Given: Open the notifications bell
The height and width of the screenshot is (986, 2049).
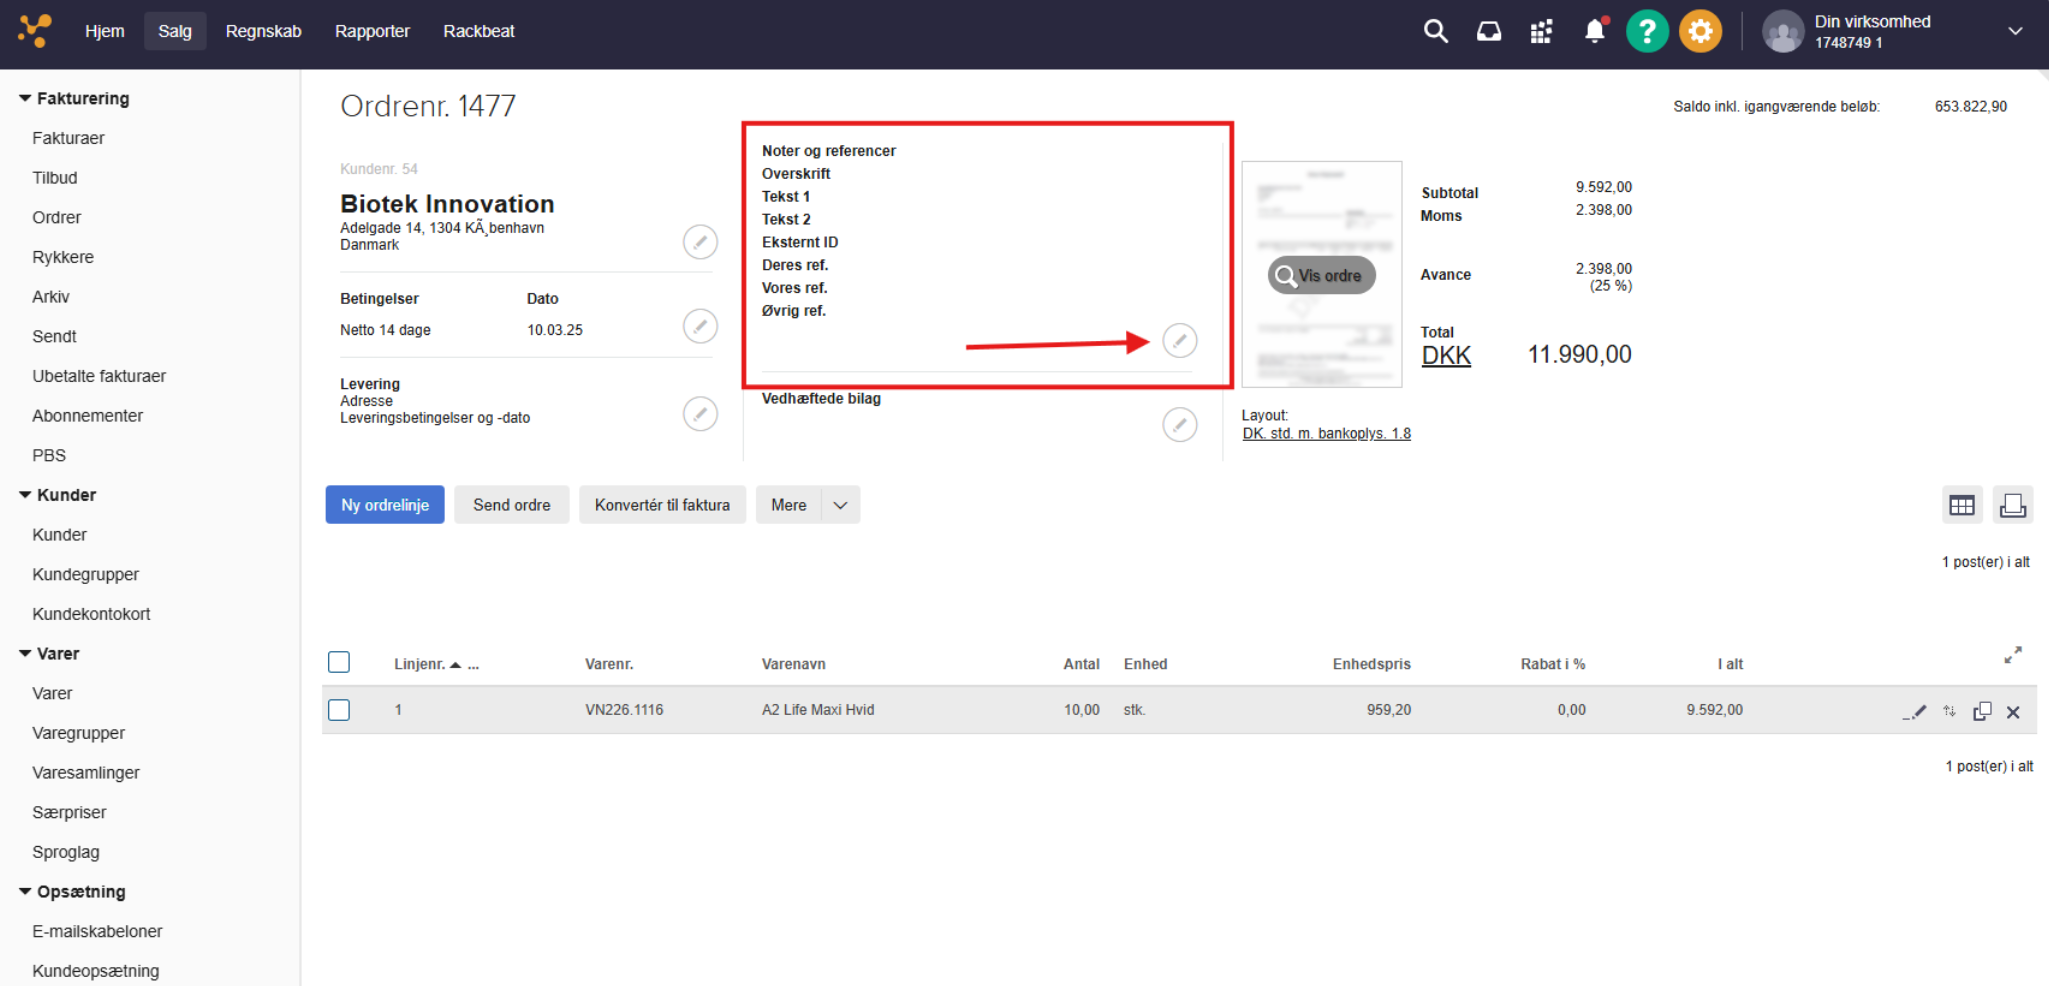Looking at the screenshot, I should [x=1594, y=32].
